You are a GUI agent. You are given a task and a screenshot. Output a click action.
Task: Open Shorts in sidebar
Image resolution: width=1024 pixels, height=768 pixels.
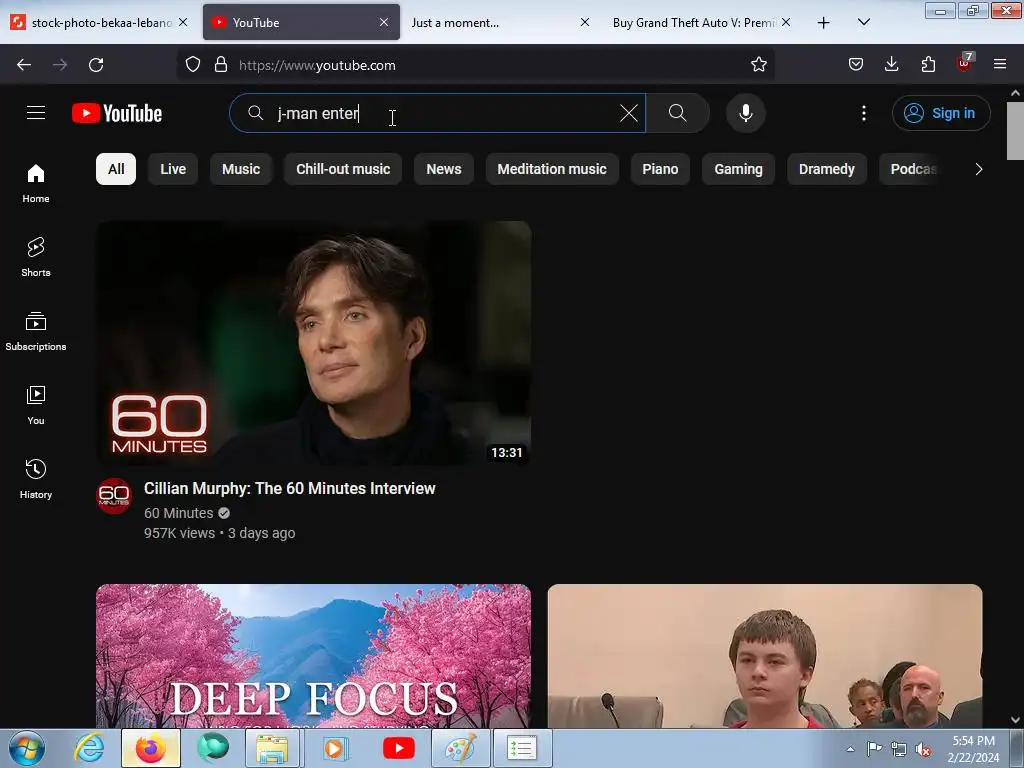(36, 257)
